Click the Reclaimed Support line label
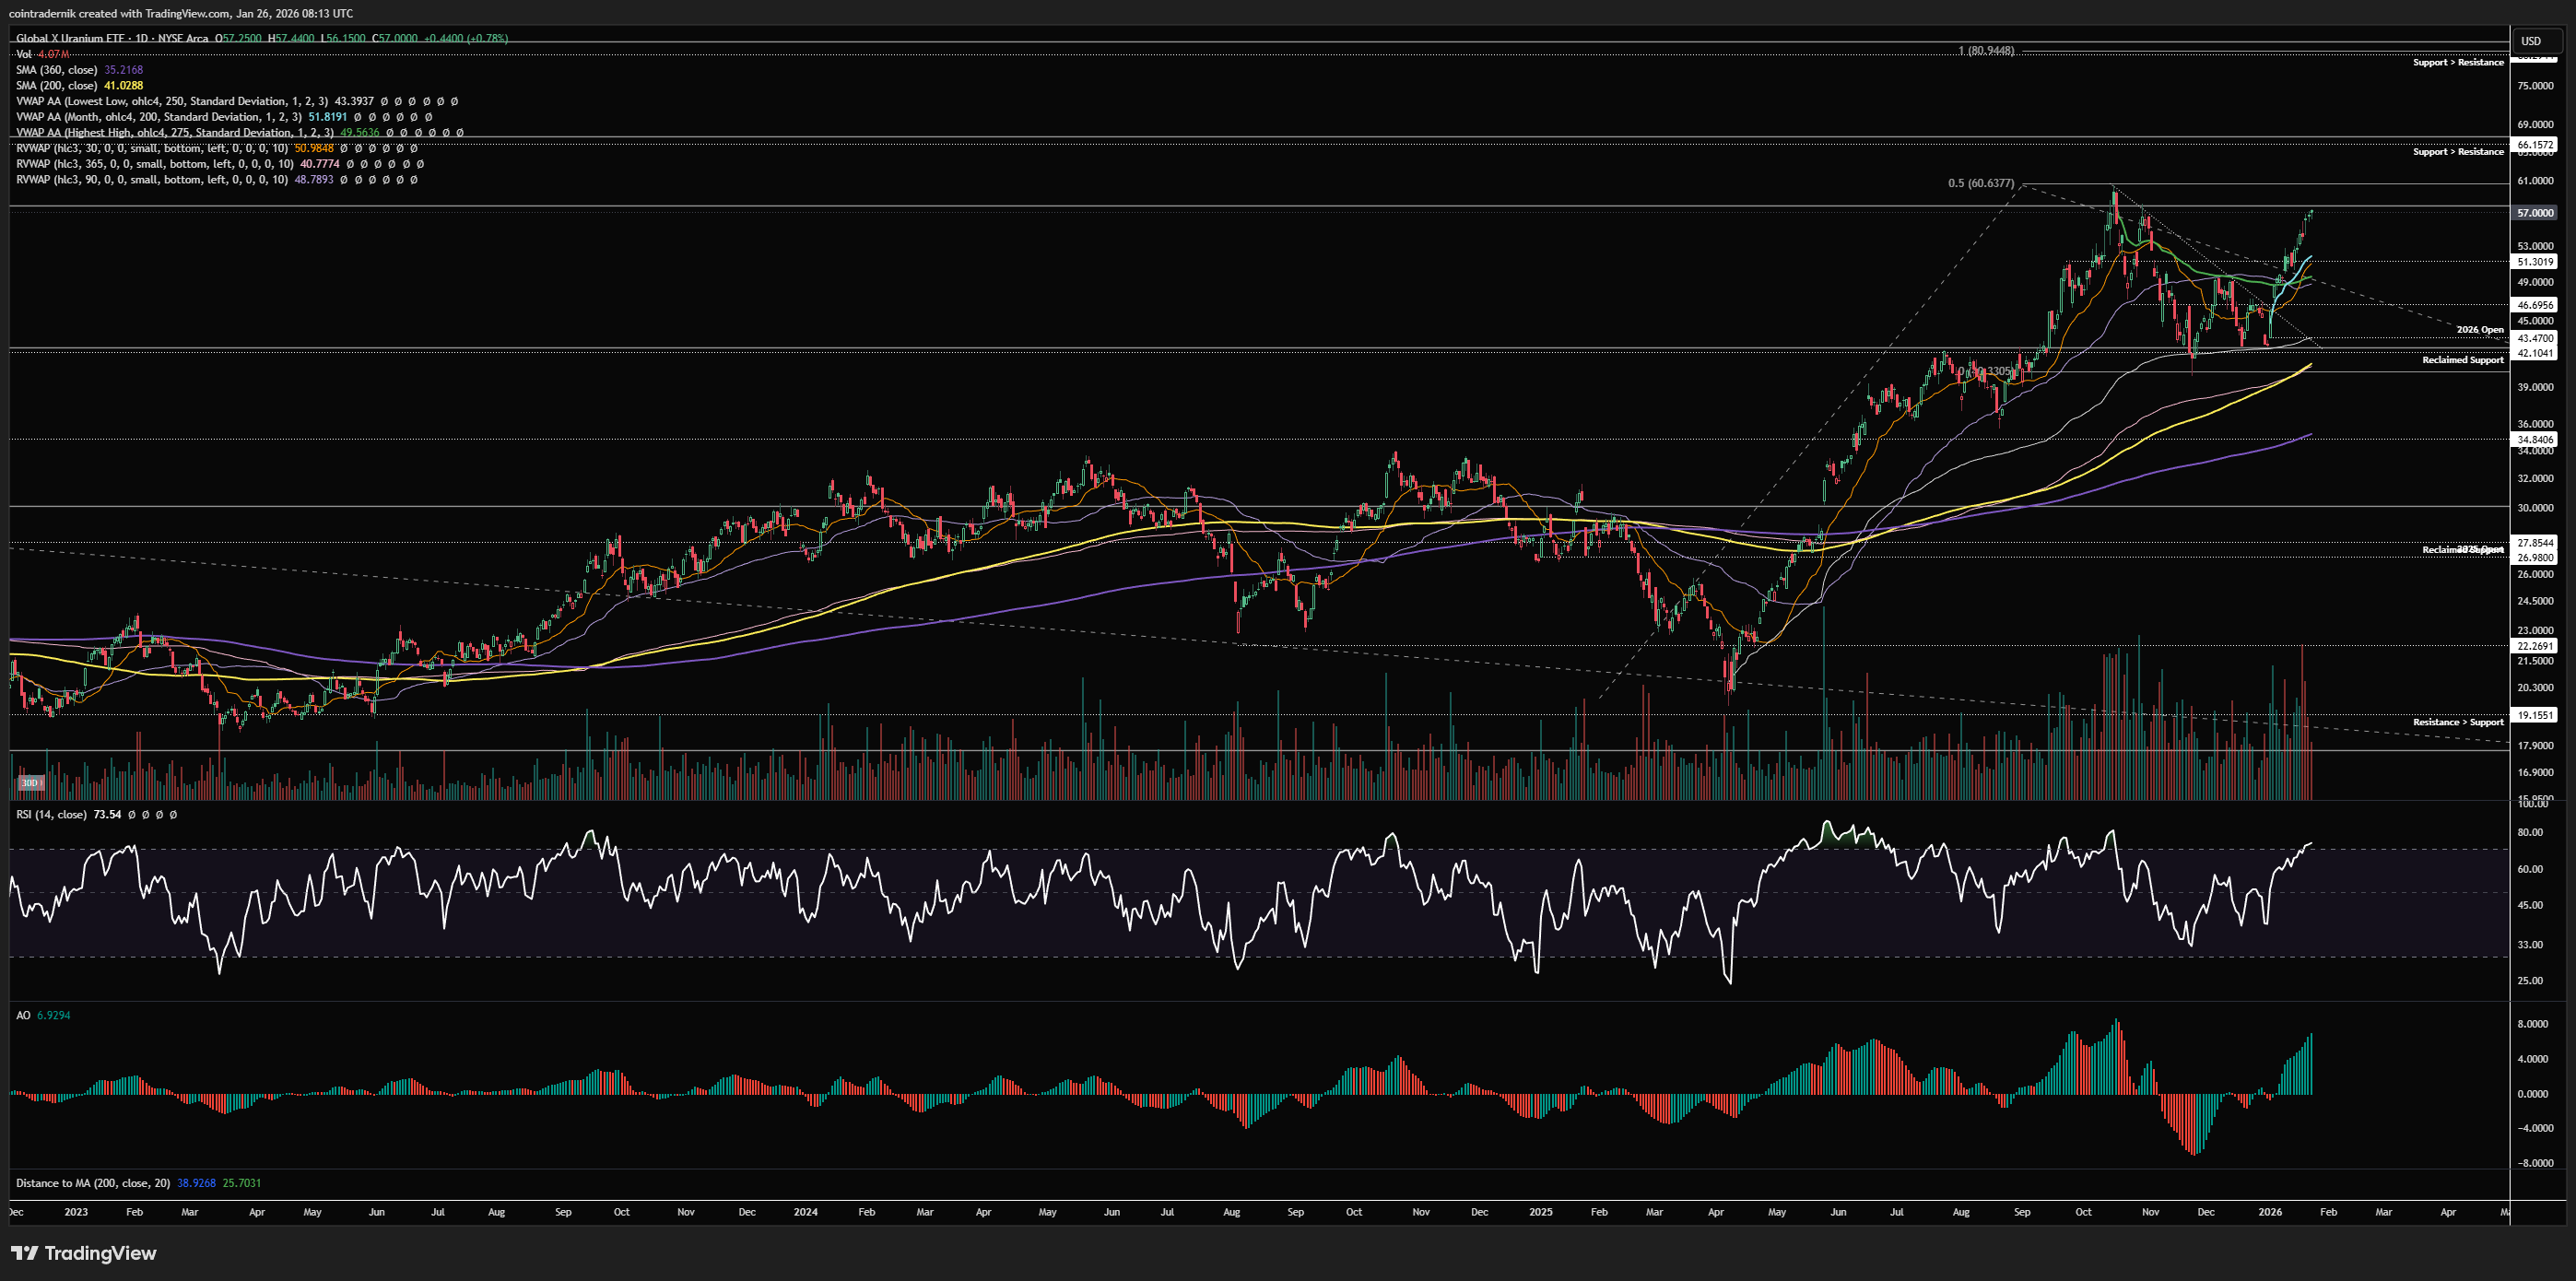 (x=2462, y=360)
